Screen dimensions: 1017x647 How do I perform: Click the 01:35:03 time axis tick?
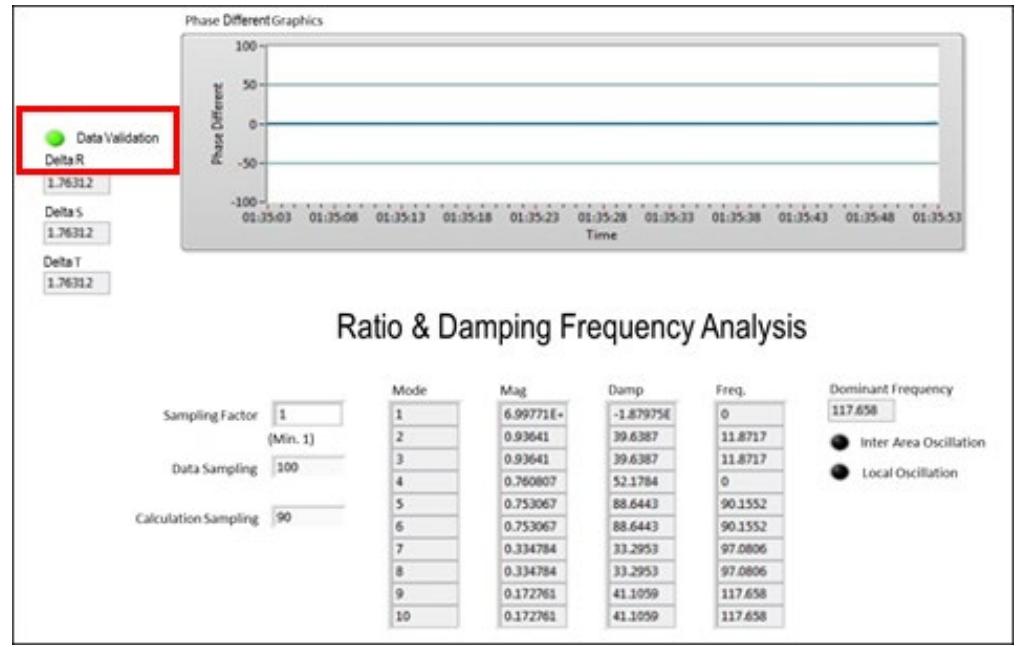coord(267,217)
